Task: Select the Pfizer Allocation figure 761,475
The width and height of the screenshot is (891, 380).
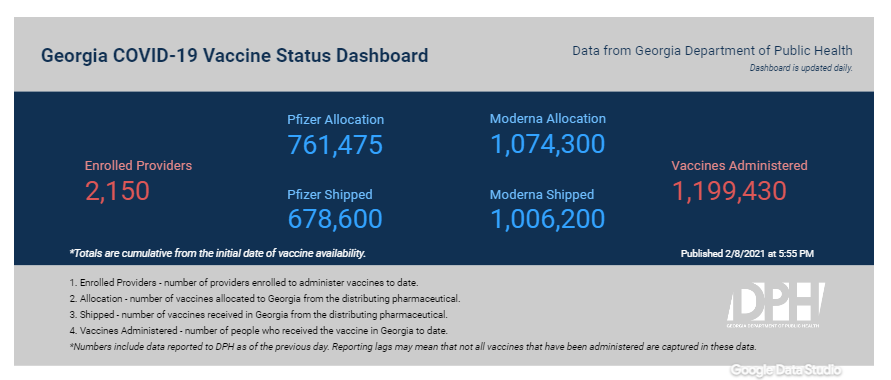Action: 335,144
